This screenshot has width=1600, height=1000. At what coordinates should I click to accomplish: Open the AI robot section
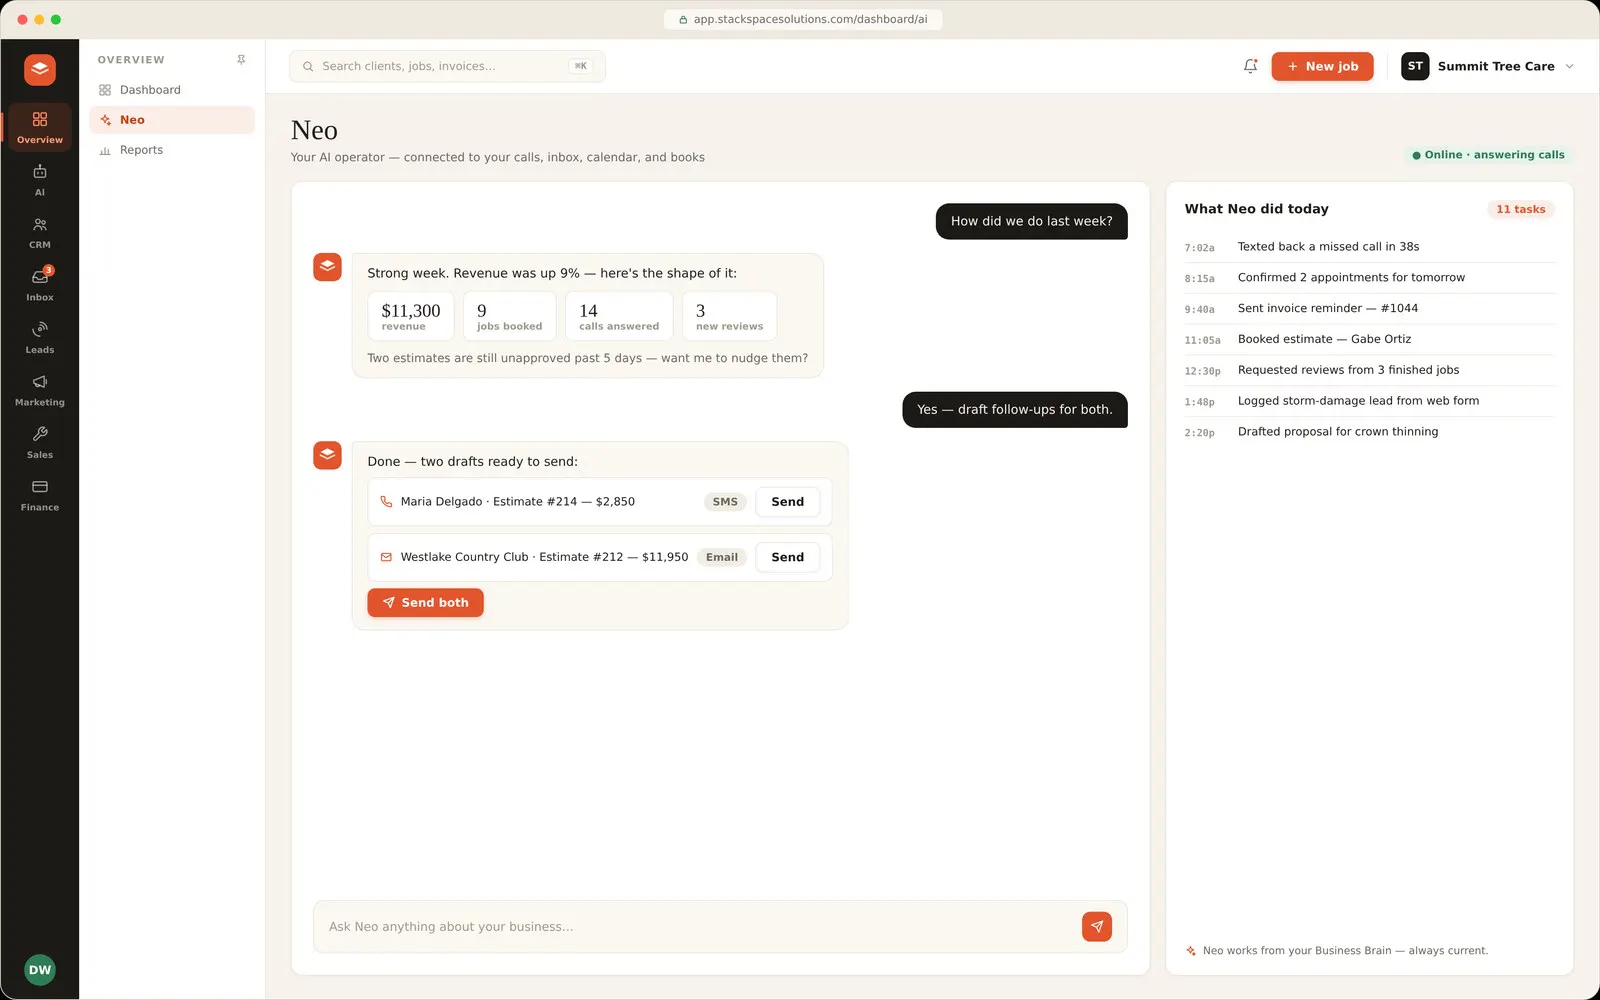[40, 180]
